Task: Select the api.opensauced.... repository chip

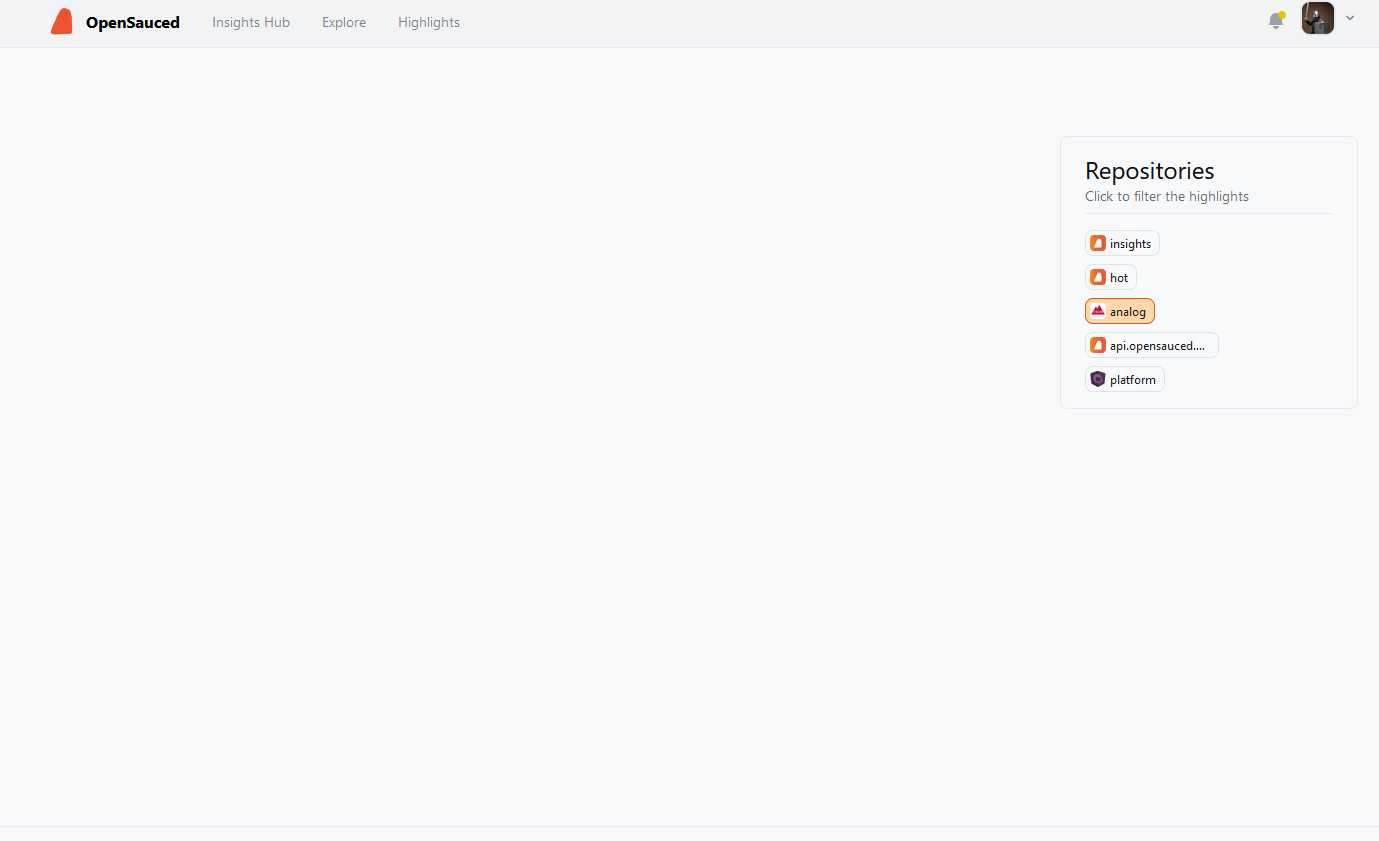Action: coord(1151,345)
